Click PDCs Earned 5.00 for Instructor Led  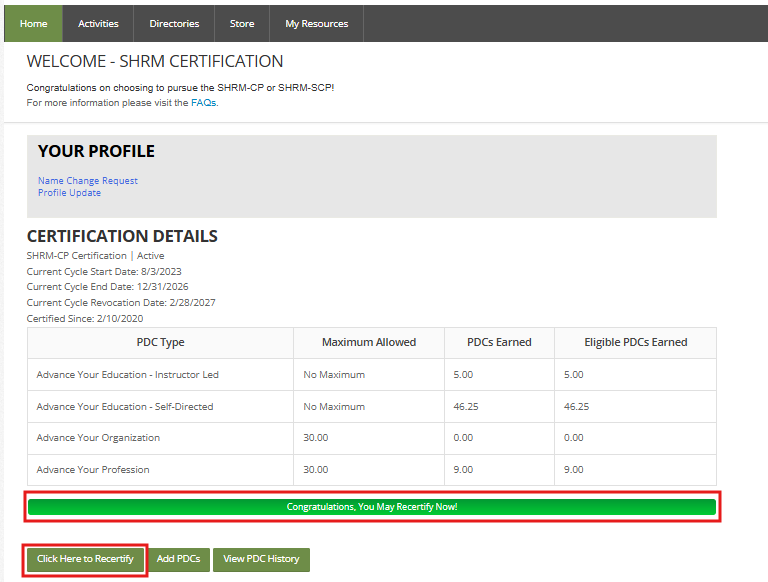pyautogui.click(x=463, y=374)
